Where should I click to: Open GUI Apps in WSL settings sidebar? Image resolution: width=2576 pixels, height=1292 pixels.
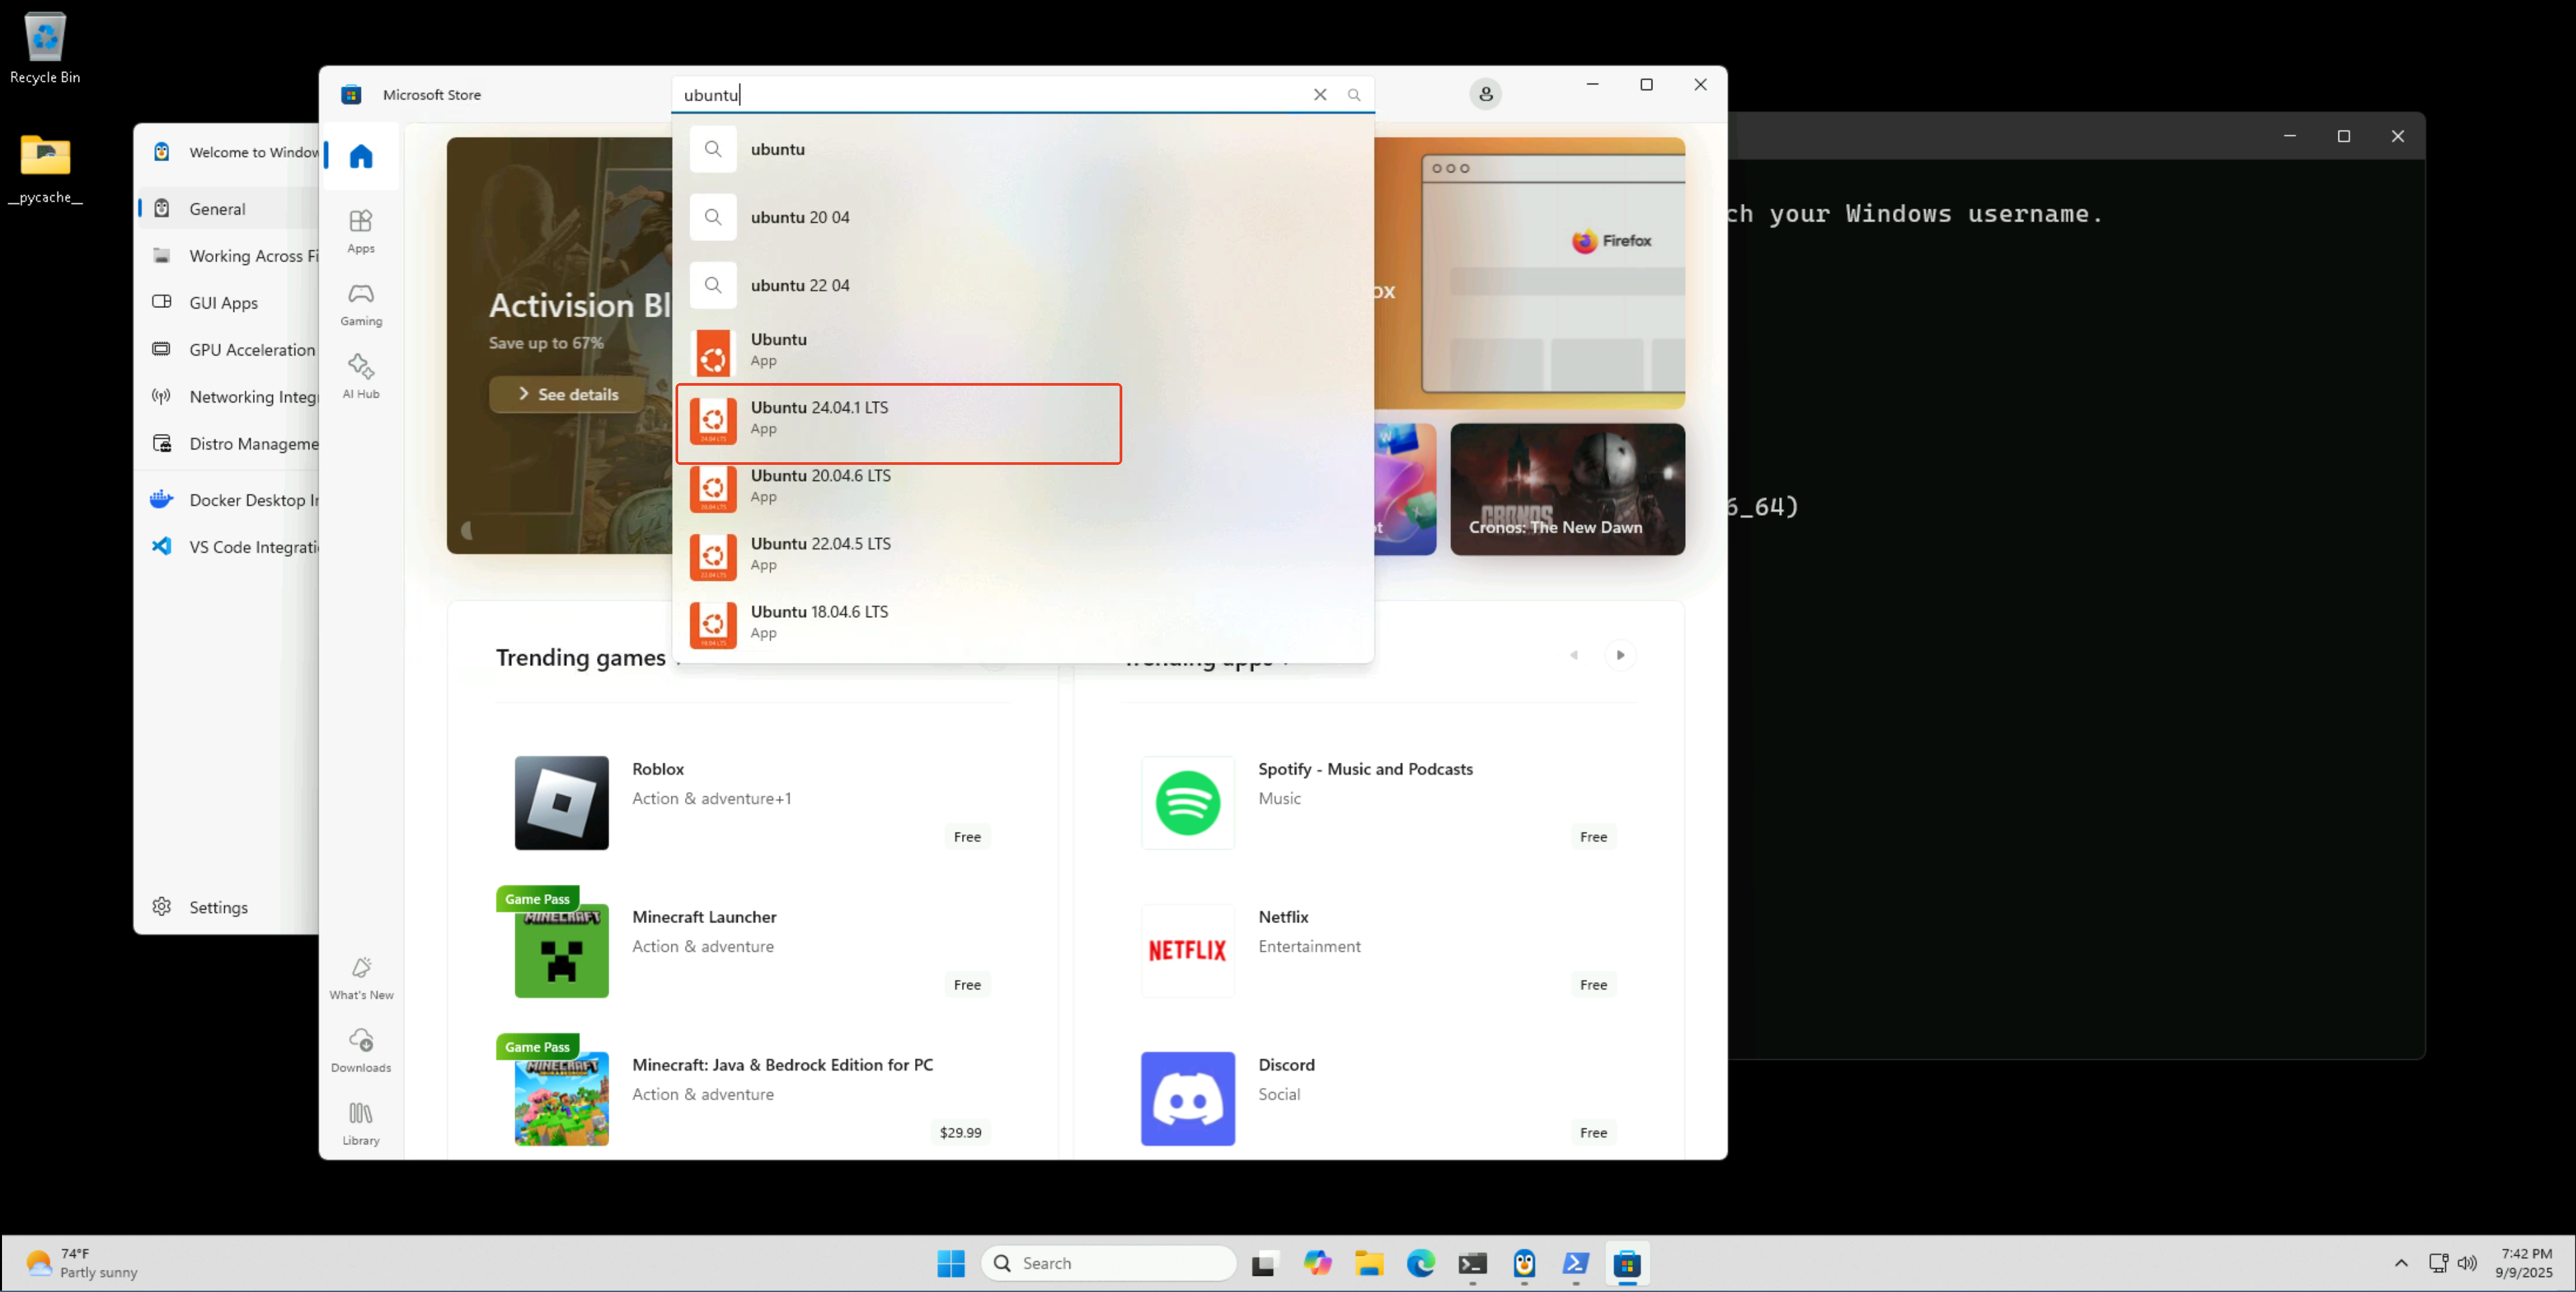click(225, 302)
